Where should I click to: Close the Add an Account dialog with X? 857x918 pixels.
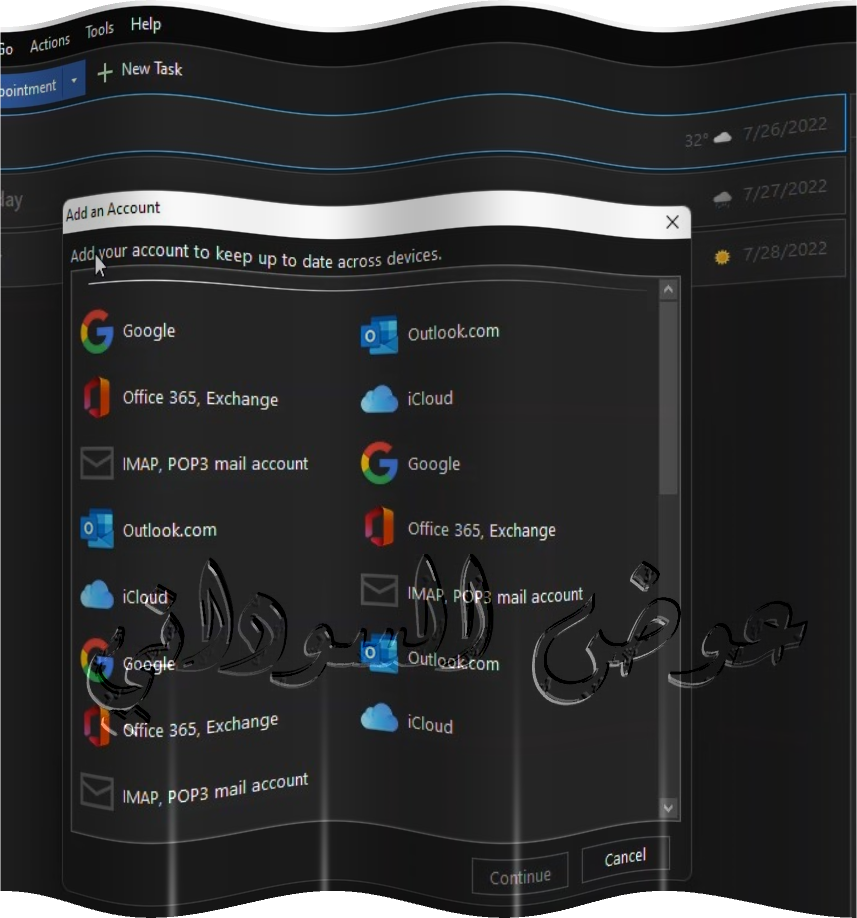pyautogui.click(x=673, y=222)
